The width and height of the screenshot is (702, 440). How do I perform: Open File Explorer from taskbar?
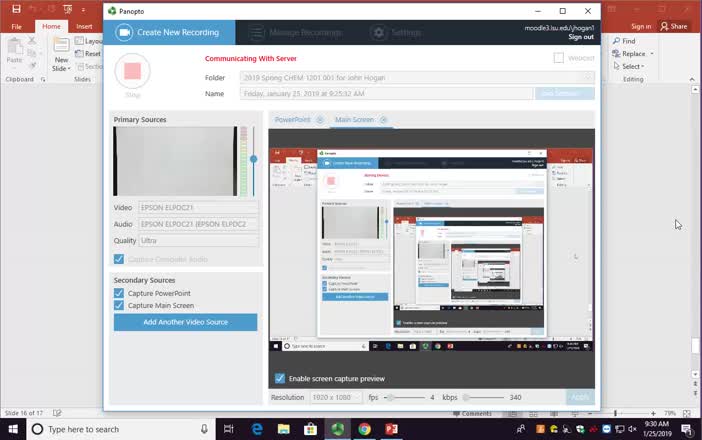pyautogui.click(x=283, y=429)
